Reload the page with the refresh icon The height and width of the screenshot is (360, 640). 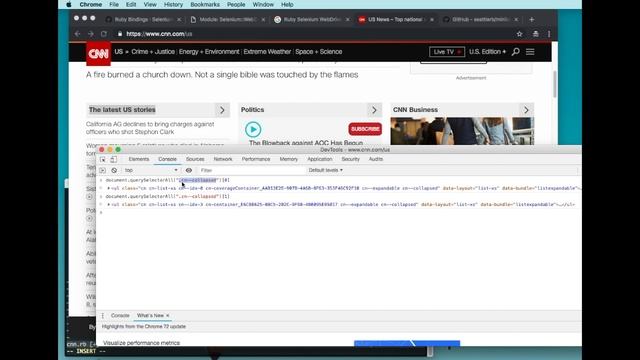104,34
